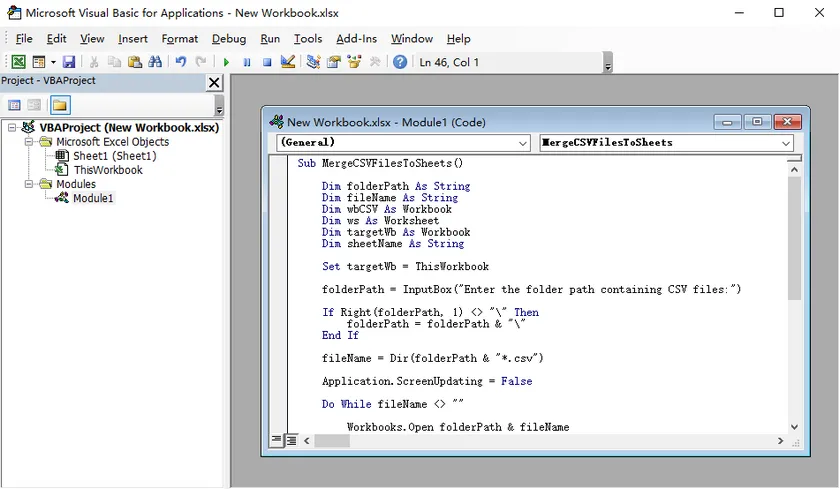Select VBAProject (New Workbook.xlsx) tree item
The height and width of the screenshot is (489, 840).
tap(129, 127)
